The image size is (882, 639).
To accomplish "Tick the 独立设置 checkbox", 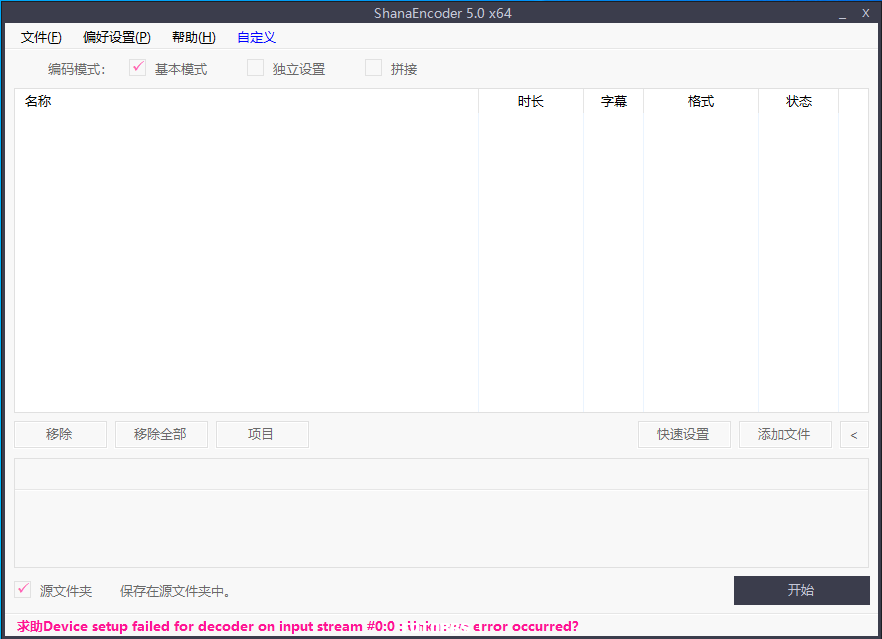I will [x=255, y=68].
